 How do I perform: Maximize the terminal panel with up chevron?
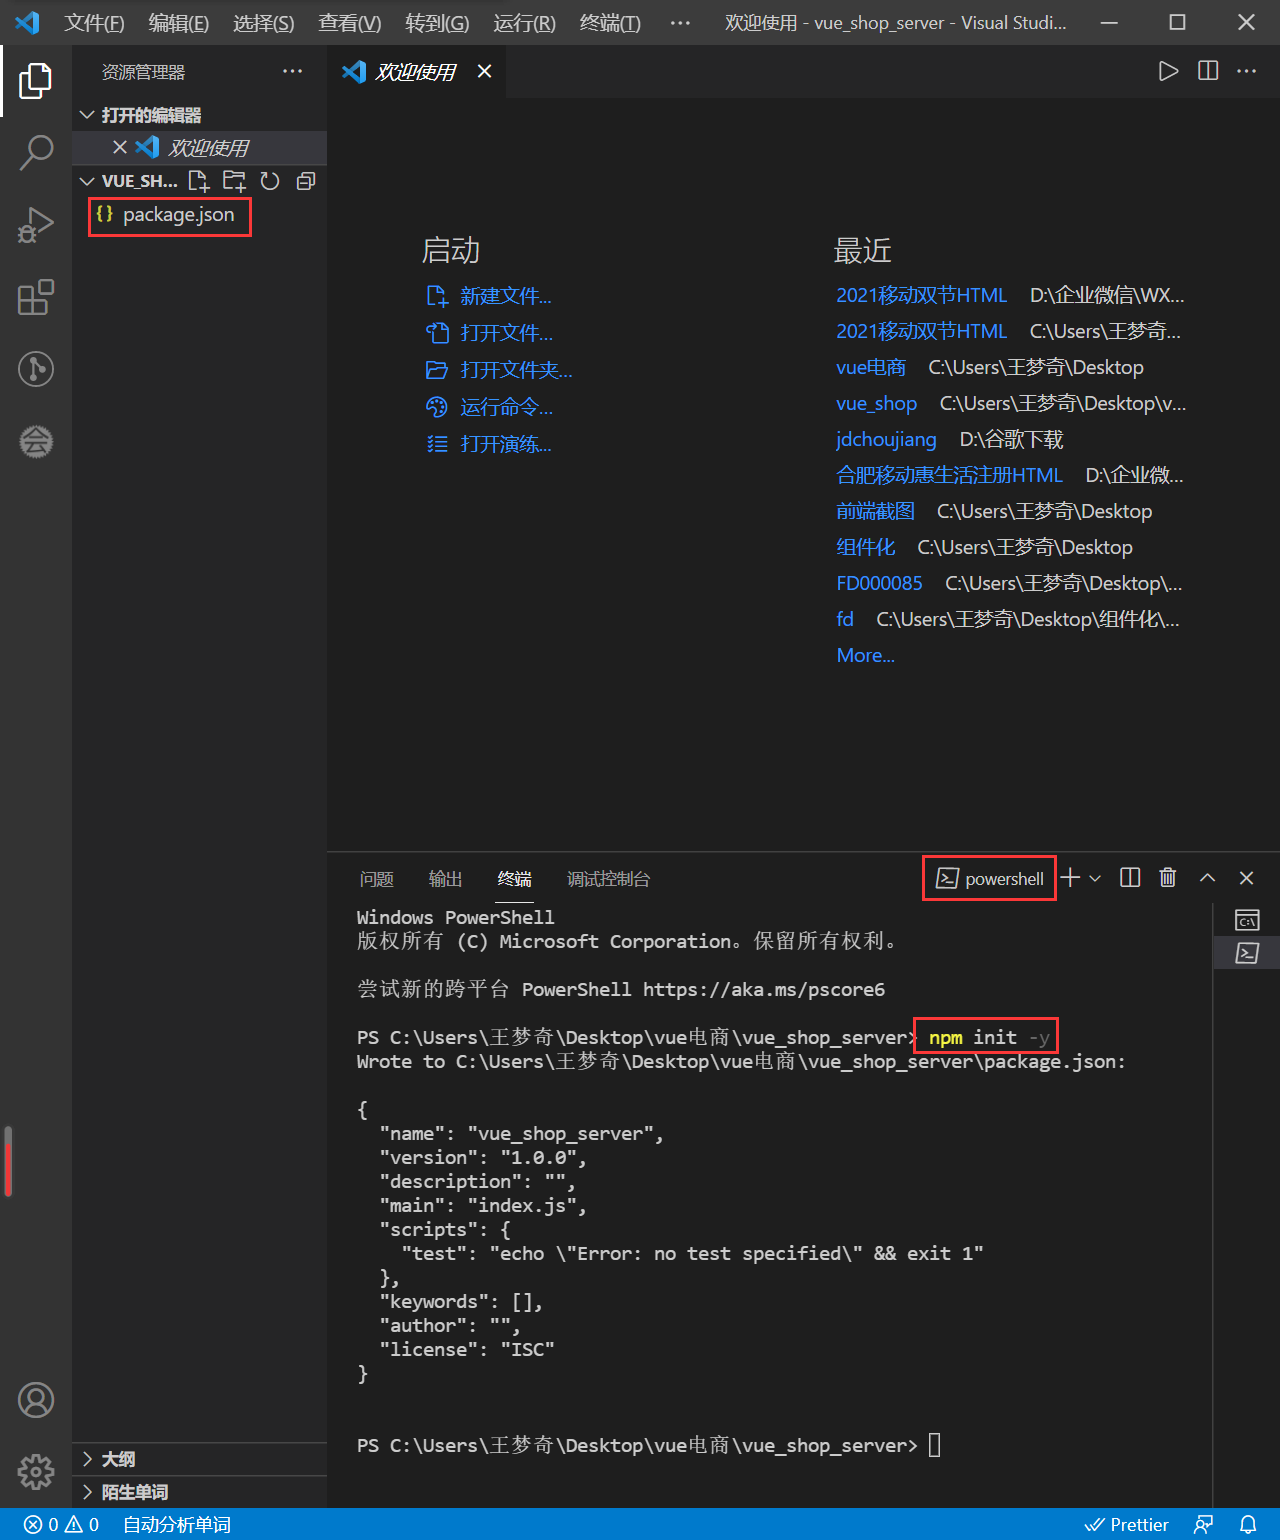pyautogui.click(x=1207, y=878)
